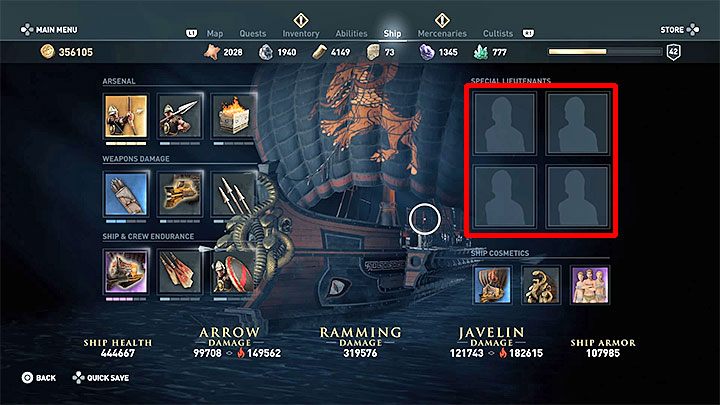The width and height of the screenshot is (720, 405).
Task: Open the arrow quiver weapons damage upgrade
Action: point(126,194)
